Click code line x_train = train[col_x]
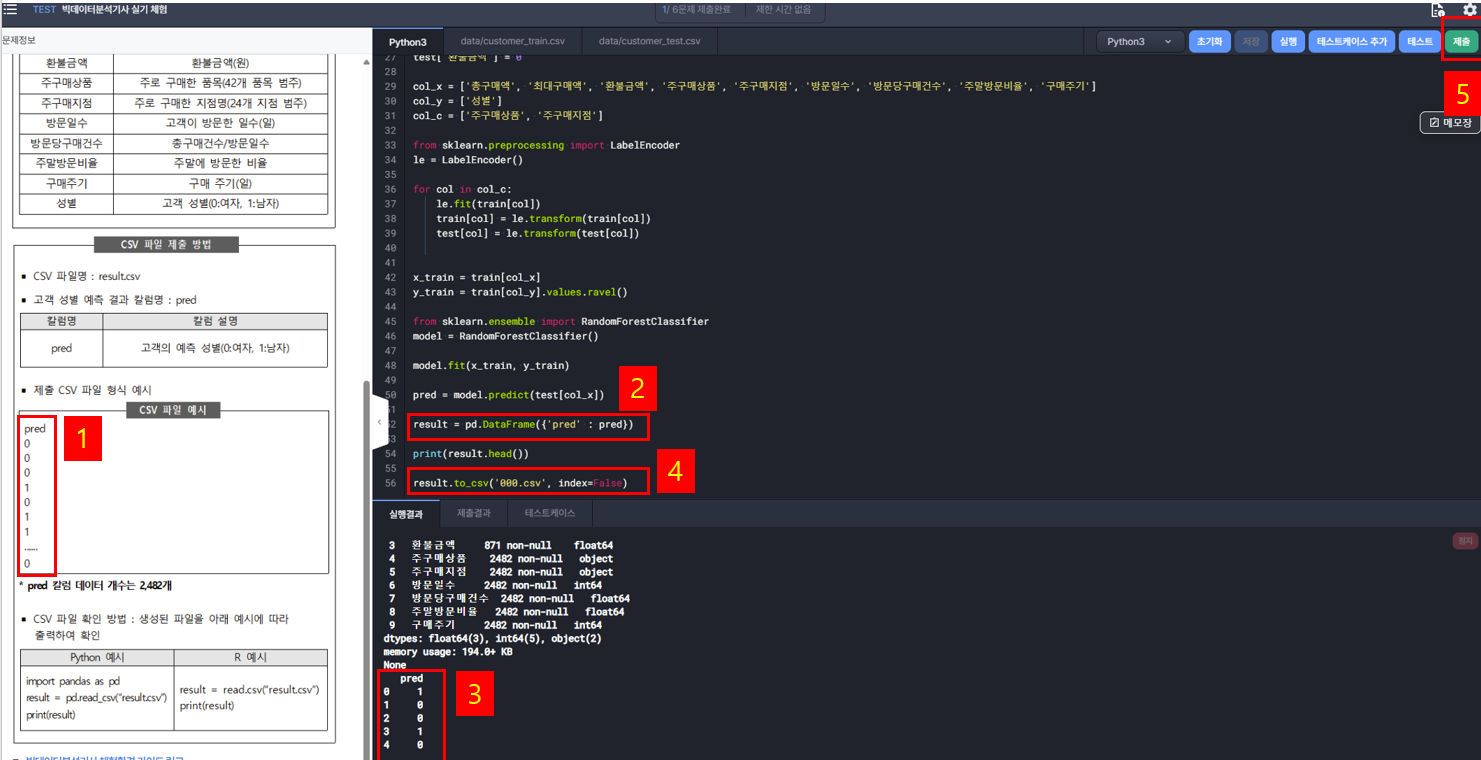 (x=477, y=278)
